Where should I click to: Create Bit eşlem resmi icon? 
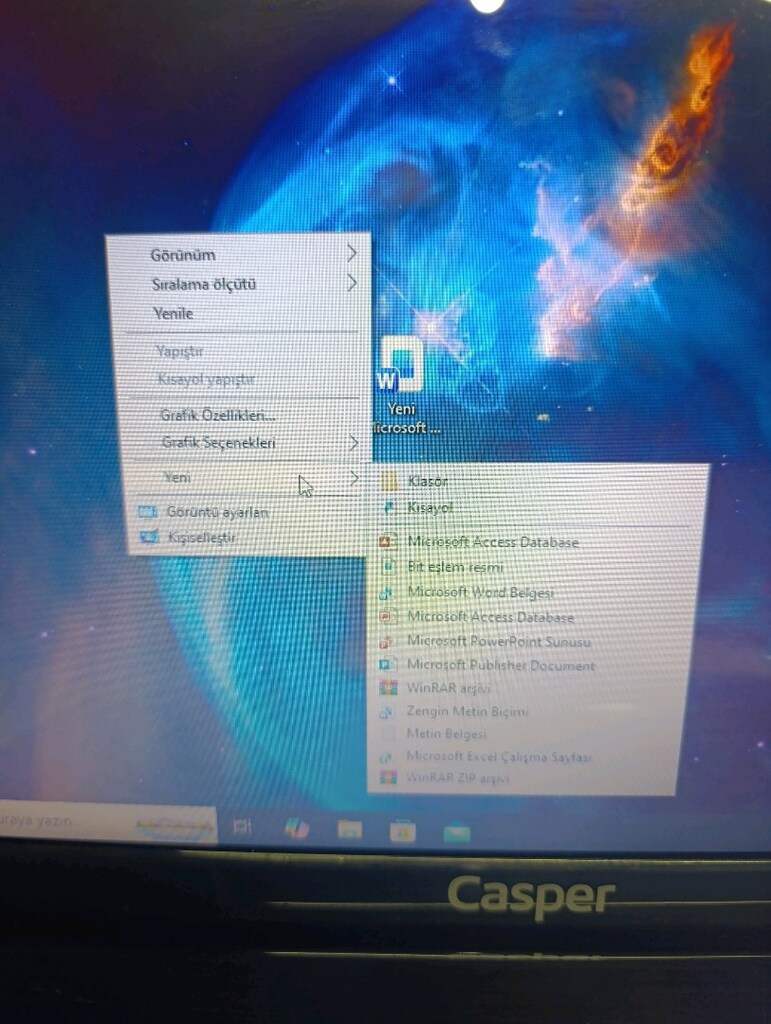388,566
